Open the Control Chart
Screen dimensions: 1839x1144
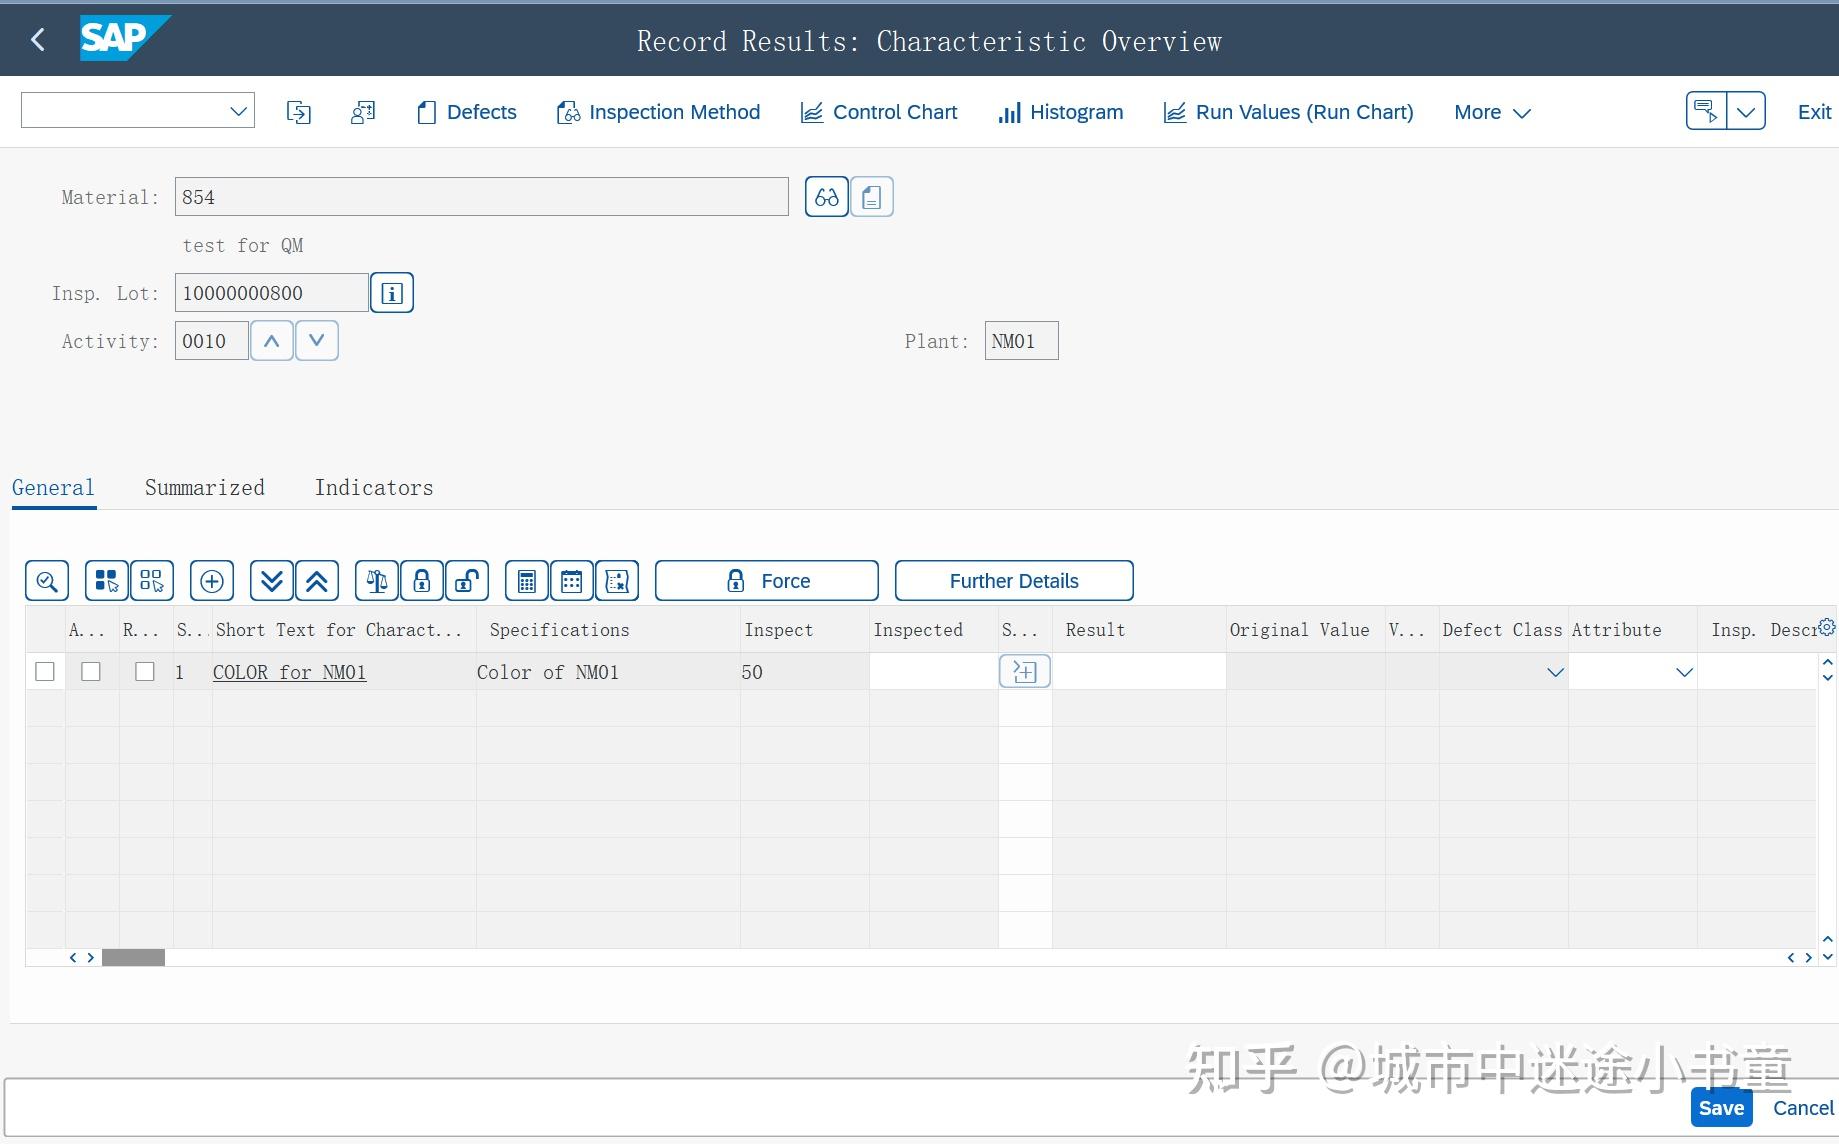[x=878, y=112]
